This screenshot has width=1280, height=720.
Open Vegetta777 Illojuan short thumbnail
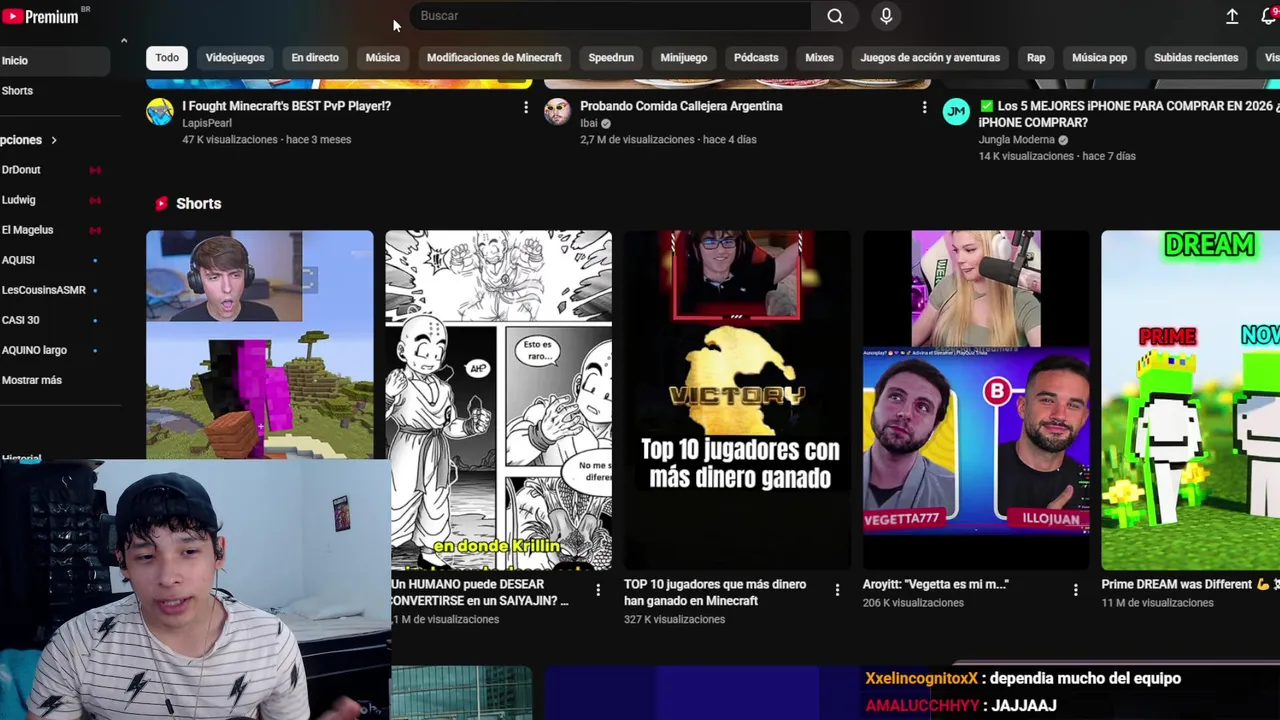(x=976, y=400)
